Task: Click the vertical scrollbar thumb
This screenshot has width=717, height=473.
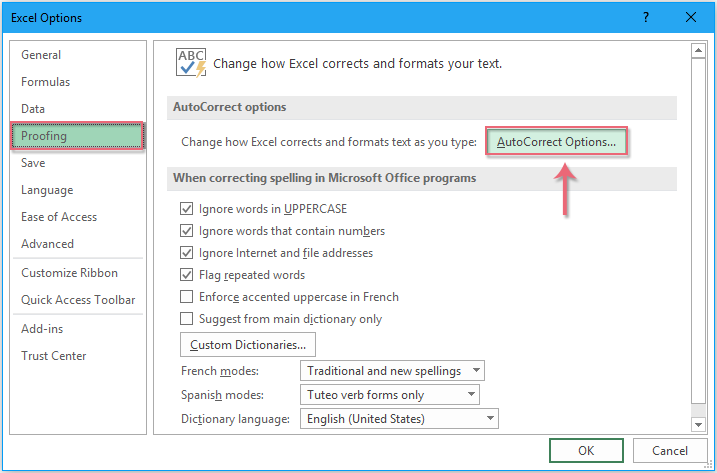Action: 698,231
